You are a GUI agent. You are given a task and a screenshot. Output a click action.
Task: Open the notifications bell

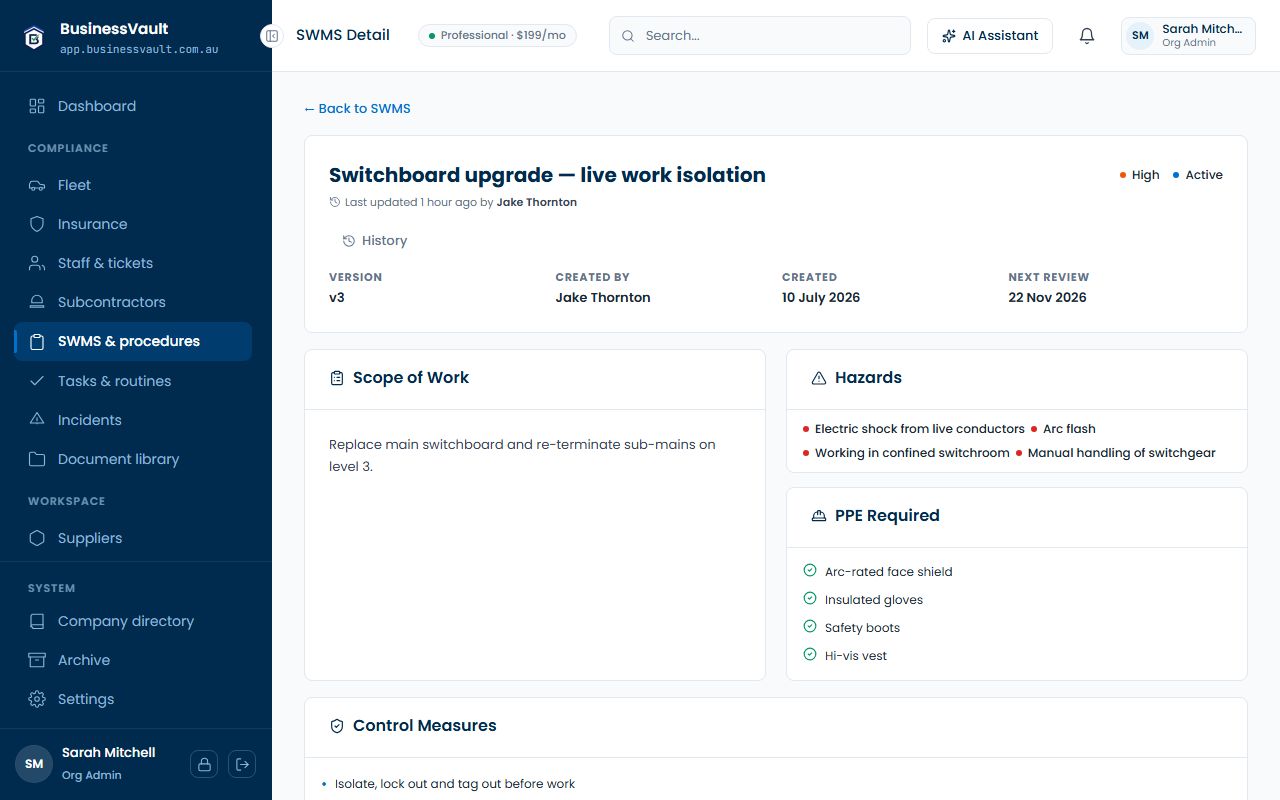point(1087,36)
